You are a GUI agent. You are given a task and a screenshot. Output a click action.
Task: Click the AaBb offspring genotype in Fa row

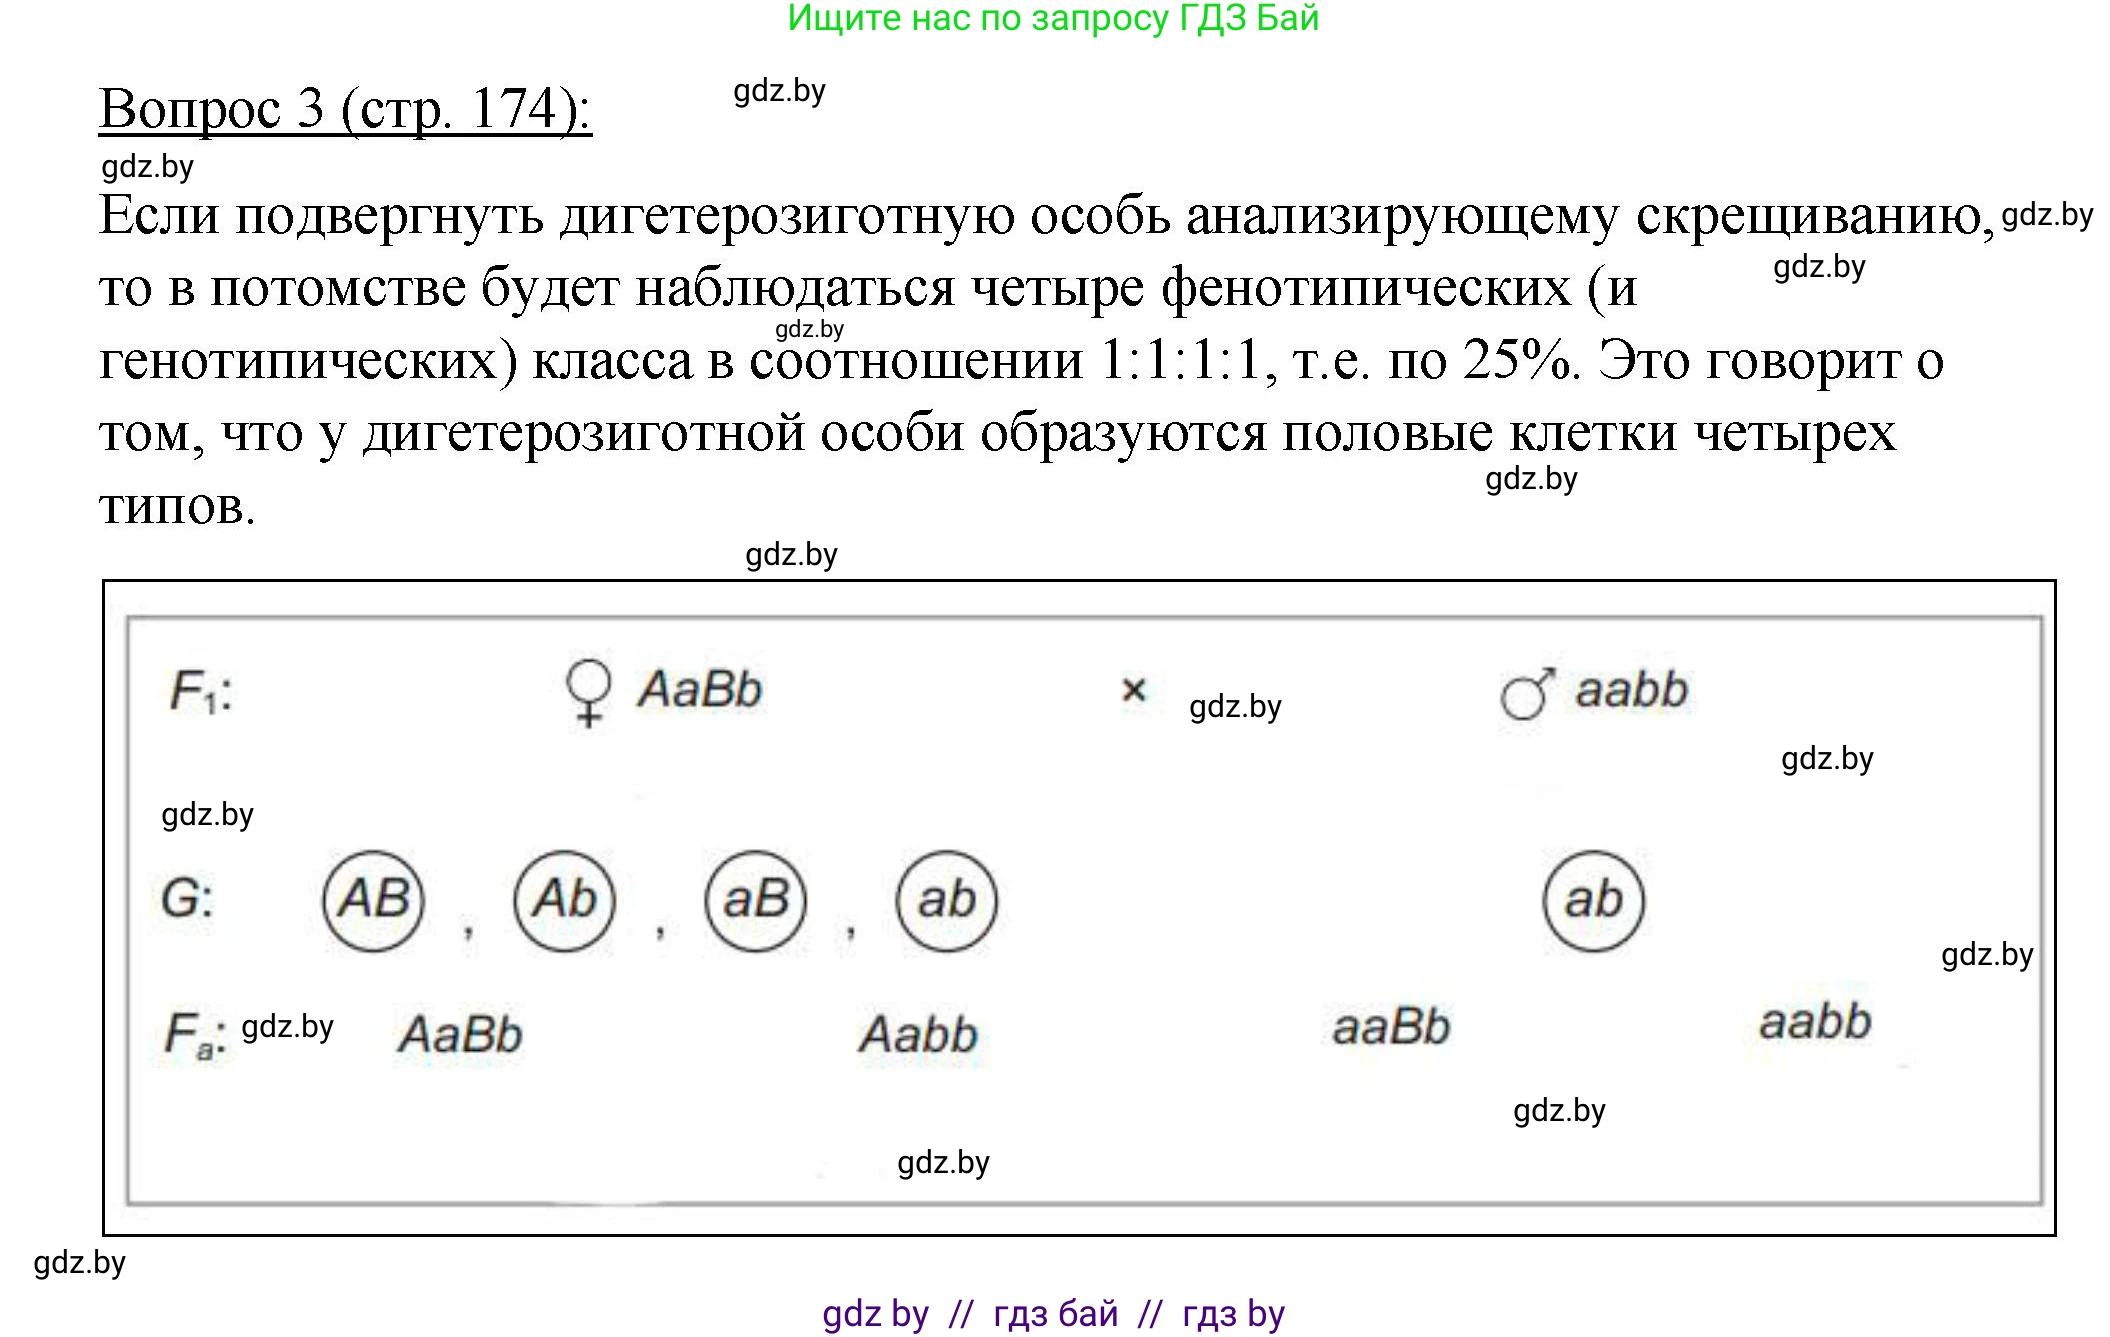tap(460, 1034)
